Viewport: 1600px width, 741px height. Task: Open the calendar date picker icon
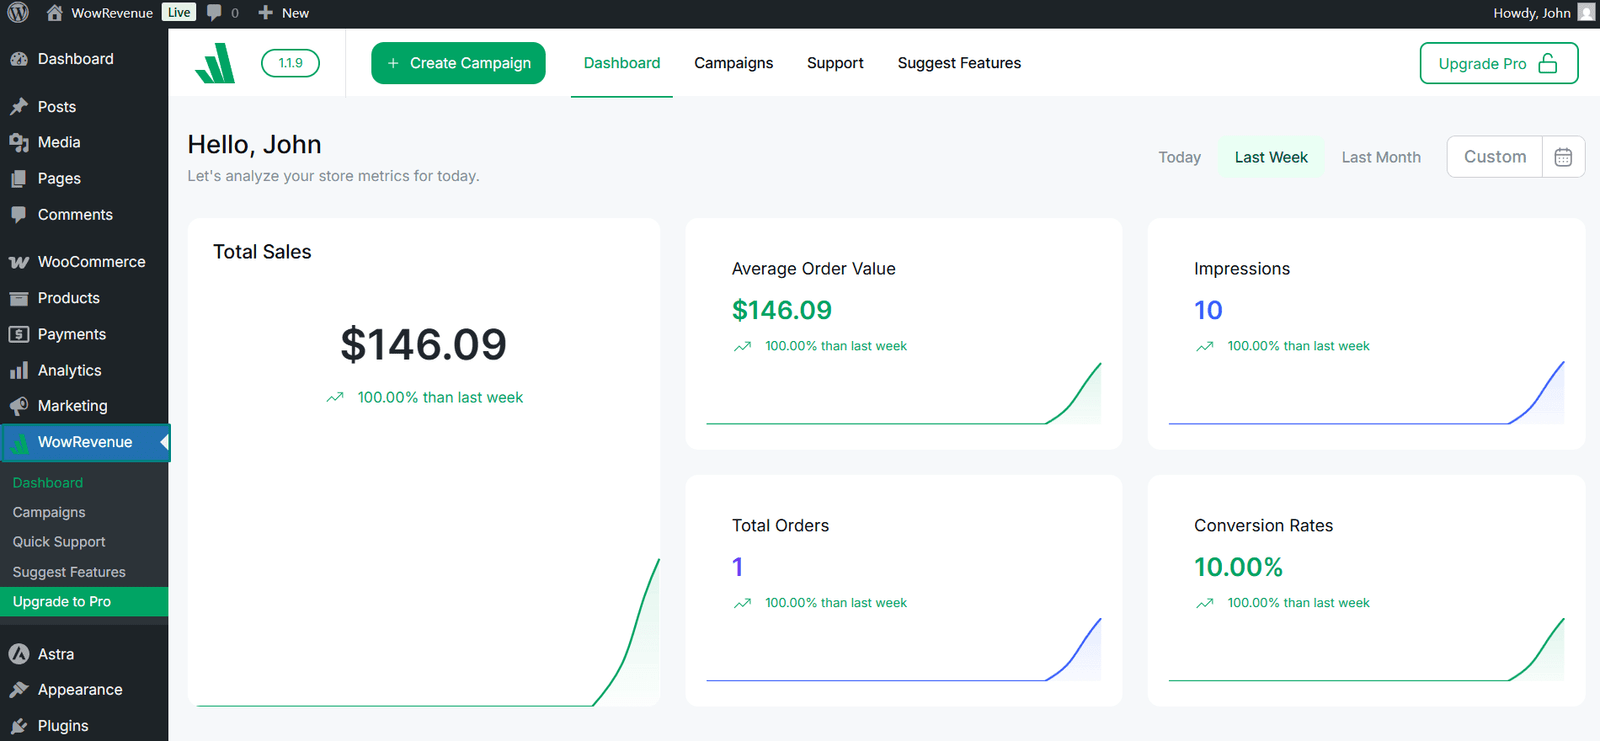point(1564,157)
